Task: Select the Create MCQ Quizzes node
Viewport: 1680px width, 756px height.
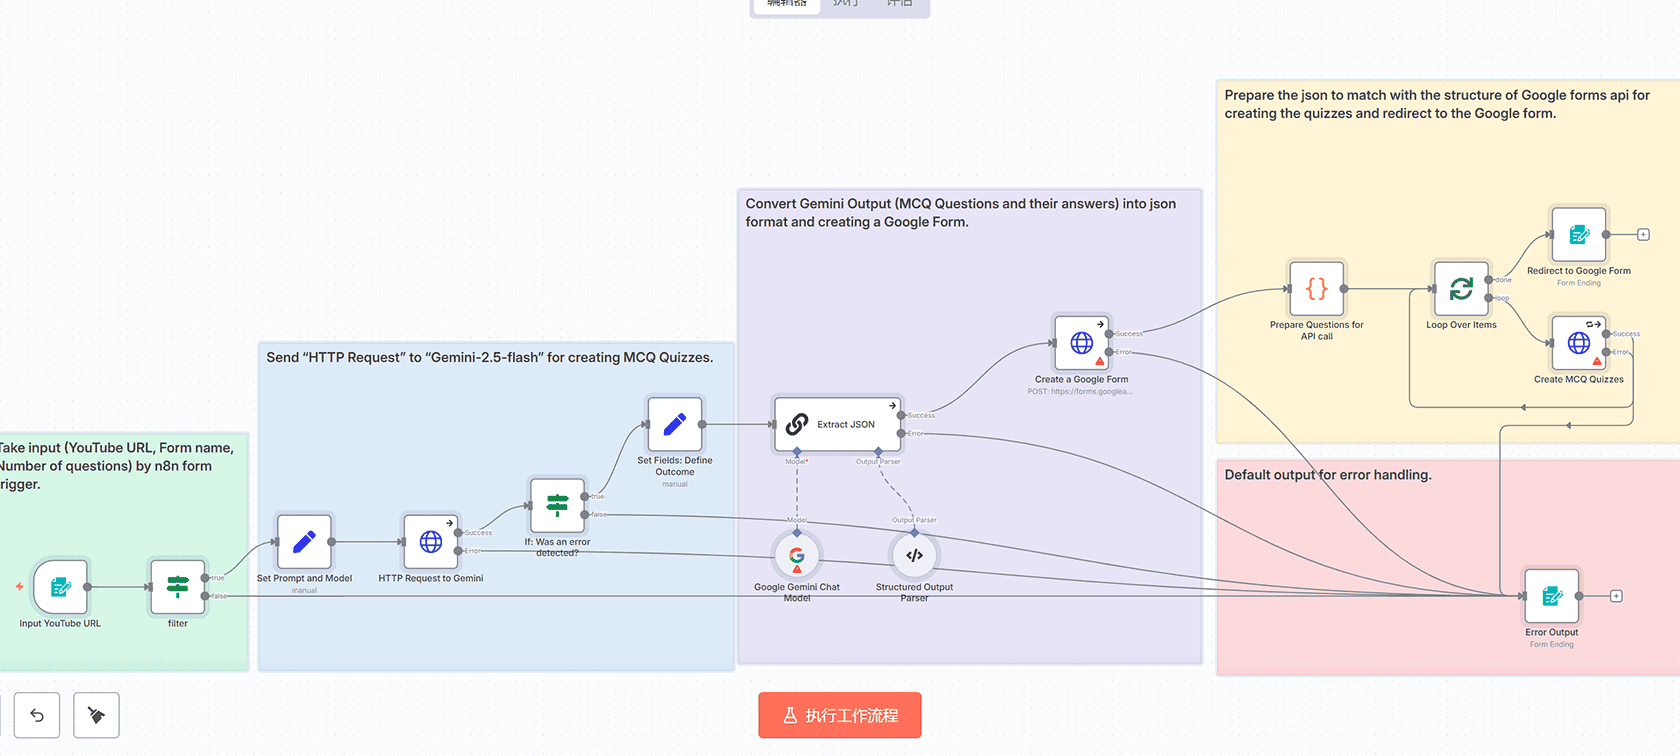Action: (1579, 343)
